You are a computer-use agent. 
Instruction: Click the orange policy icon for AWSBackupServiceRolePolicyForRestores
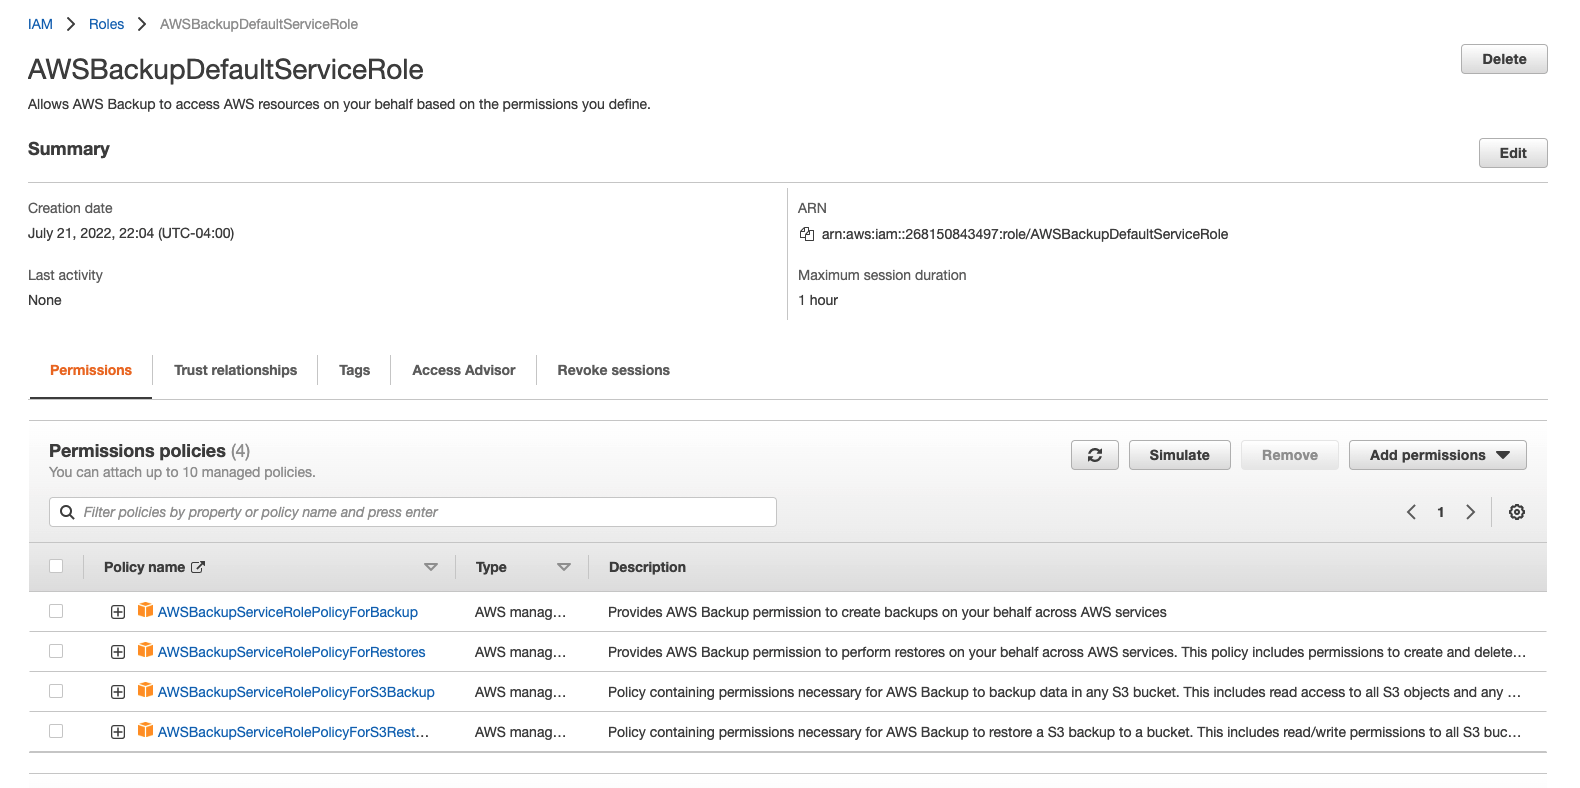(145, 650)
